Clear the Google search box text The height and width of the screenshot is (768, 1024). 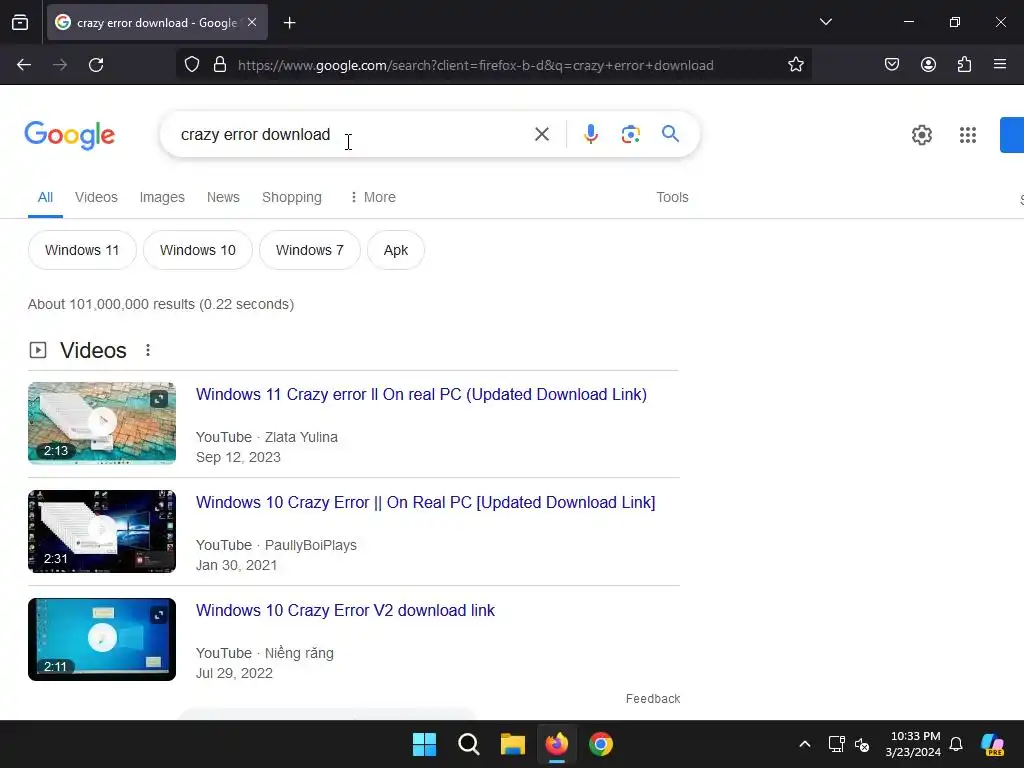(541, 134)
